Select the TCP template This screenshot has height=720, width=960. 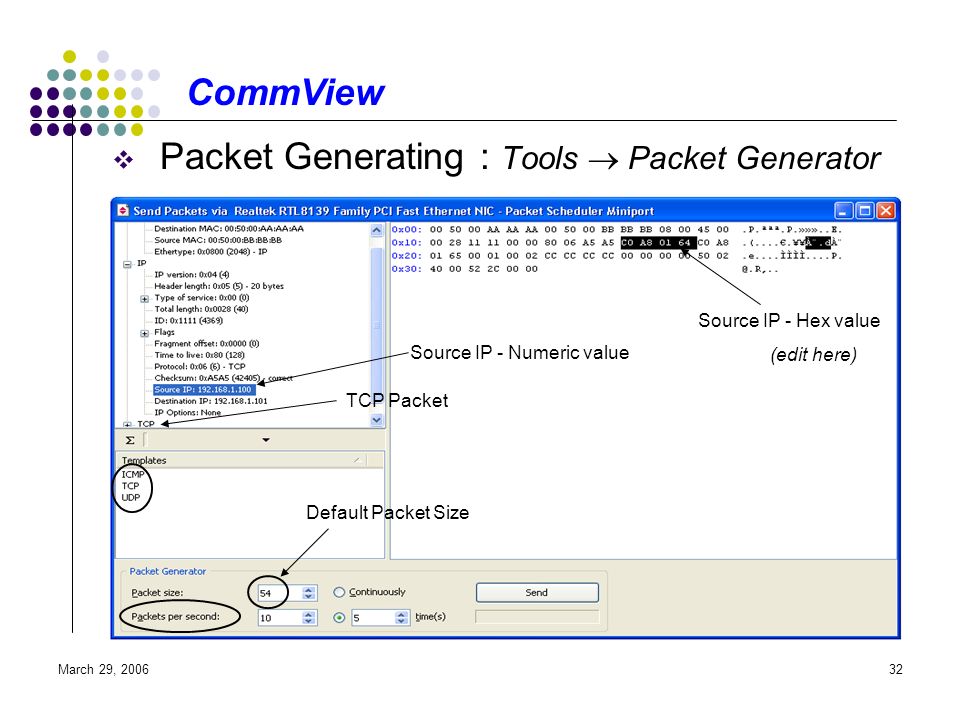[x=130, y=486]
